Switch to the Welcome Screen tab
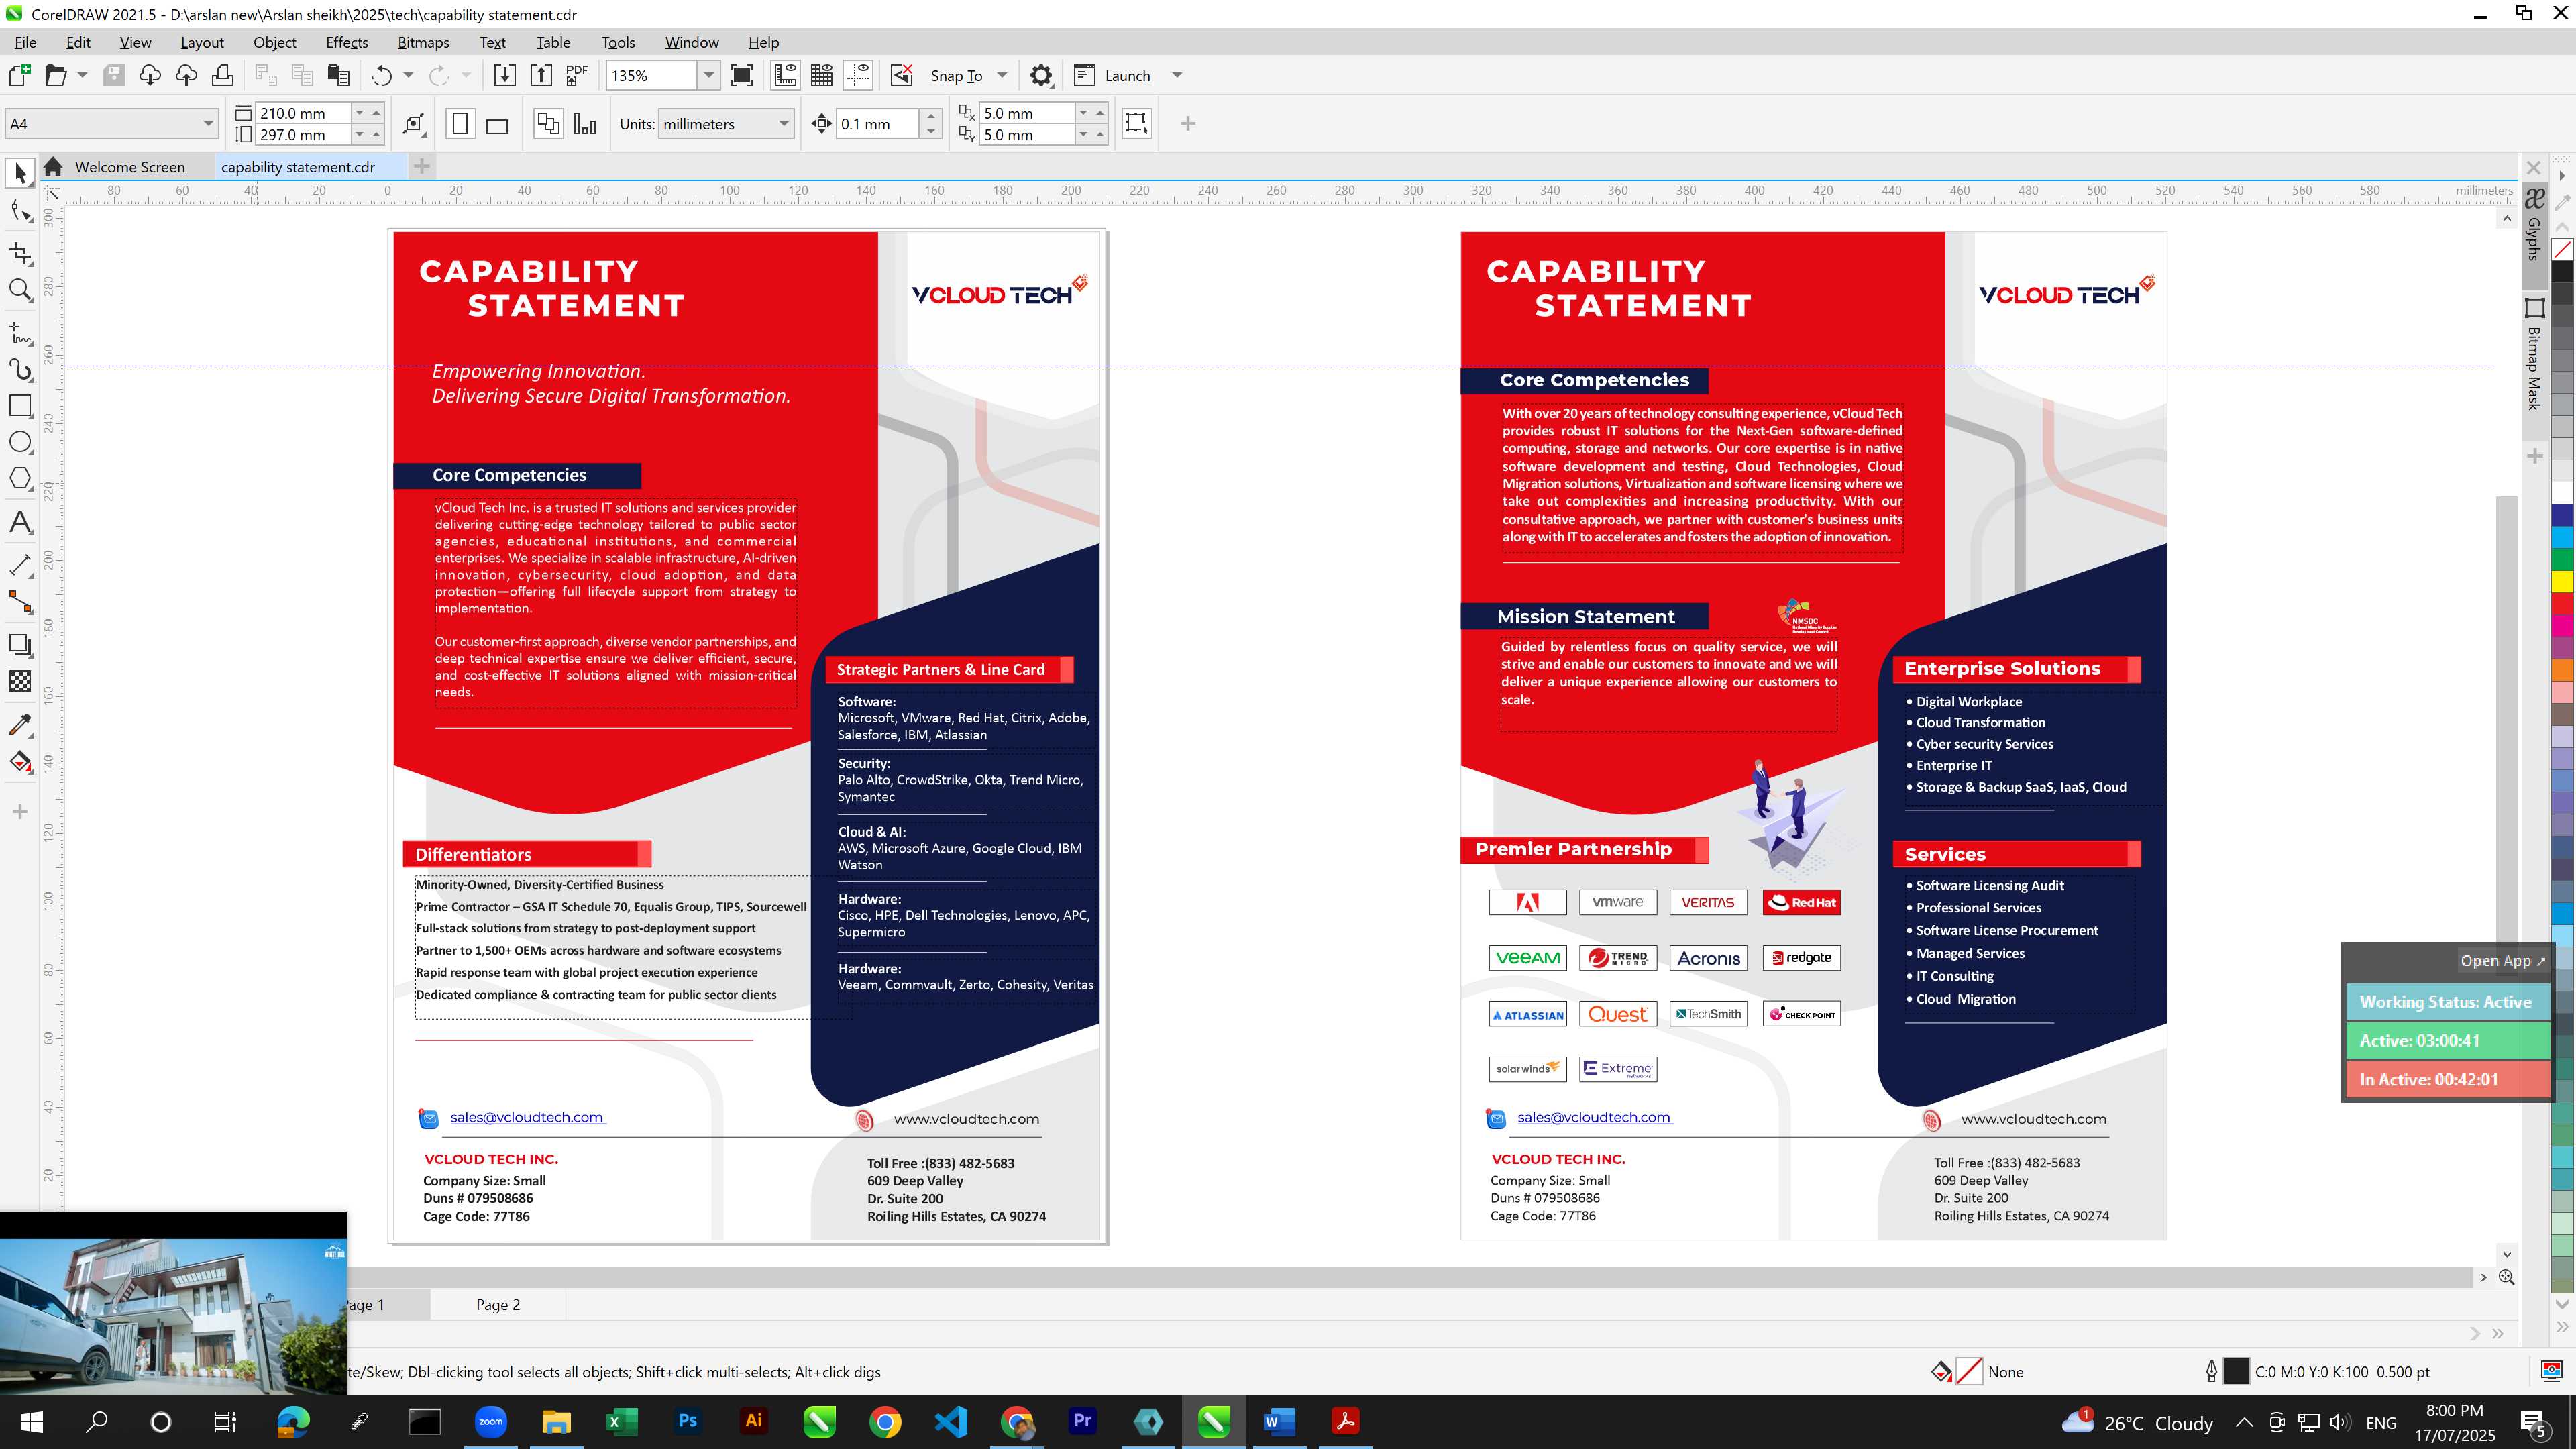Screen dimensions: 2576x1449 pos(129,167)
